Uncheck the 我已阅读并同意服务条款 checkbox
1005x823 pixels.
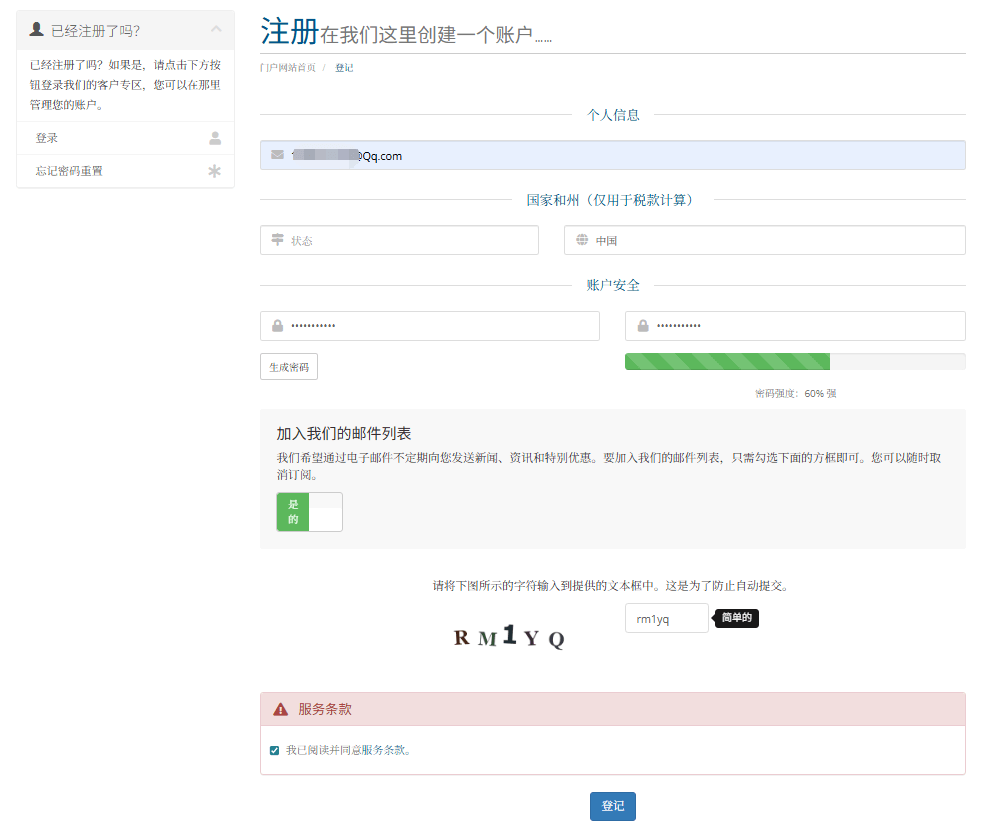275,750
